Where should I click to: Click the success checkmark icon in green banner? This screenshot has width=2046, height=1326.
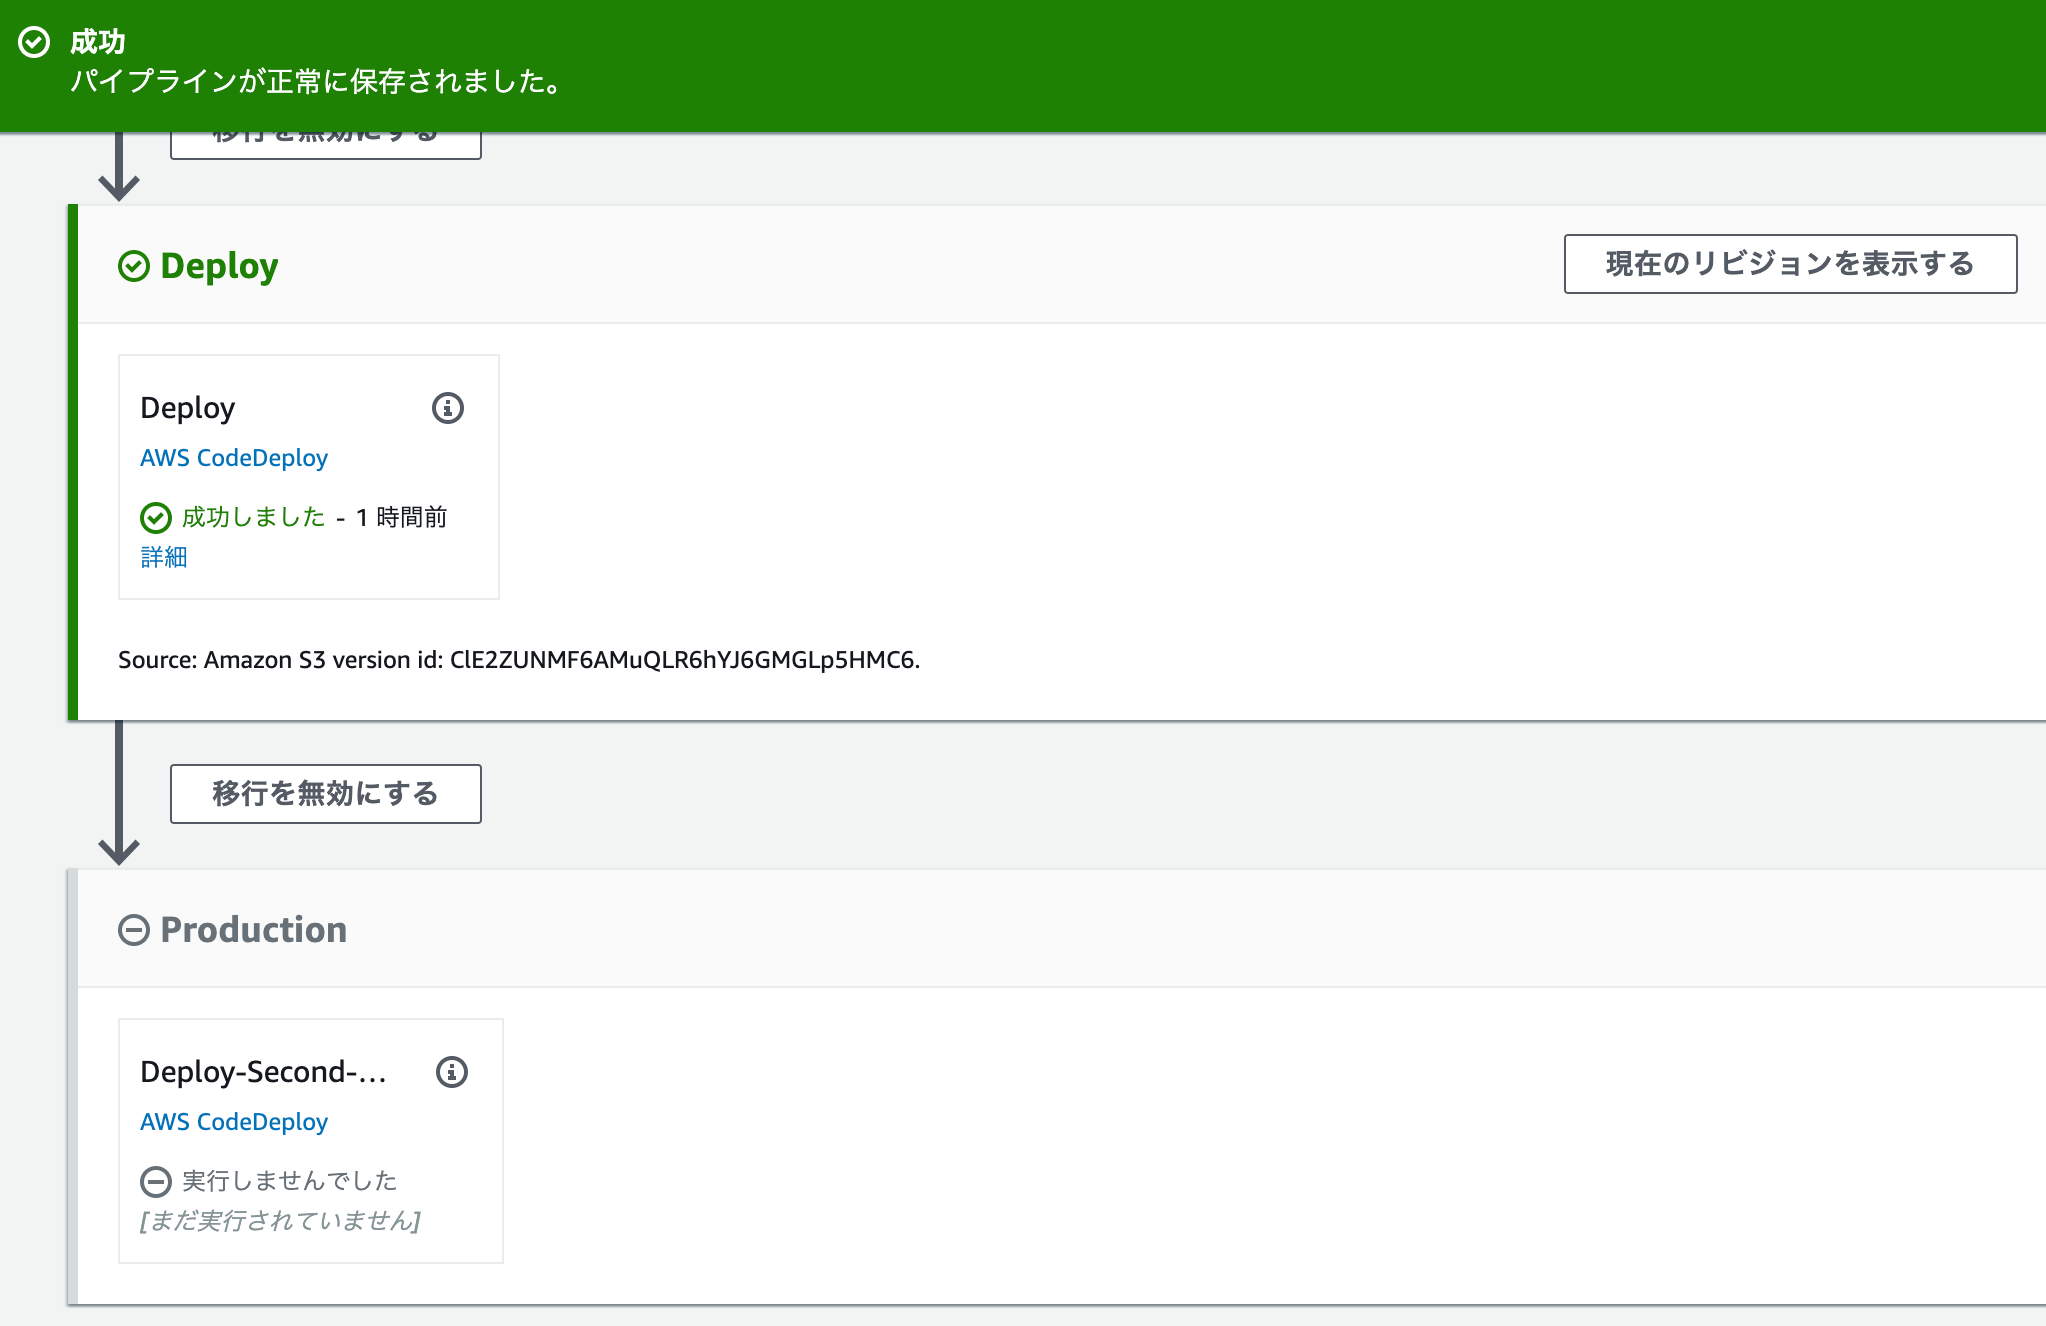34,41
